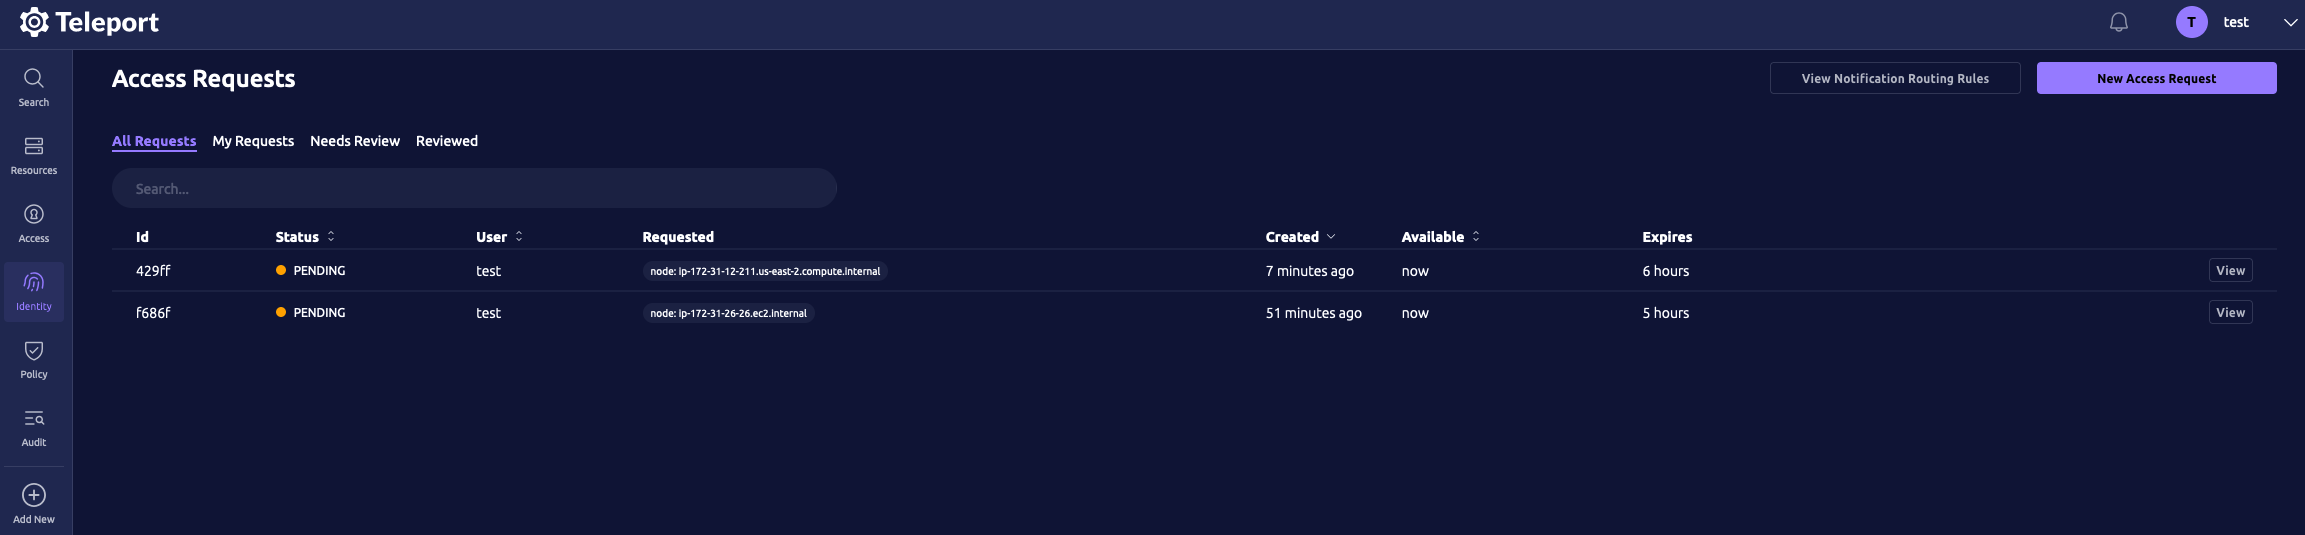This screenshot has height=535, width=2305.
Task: Select the Identity fingerprint icon
Action: [x=34, y=283]
